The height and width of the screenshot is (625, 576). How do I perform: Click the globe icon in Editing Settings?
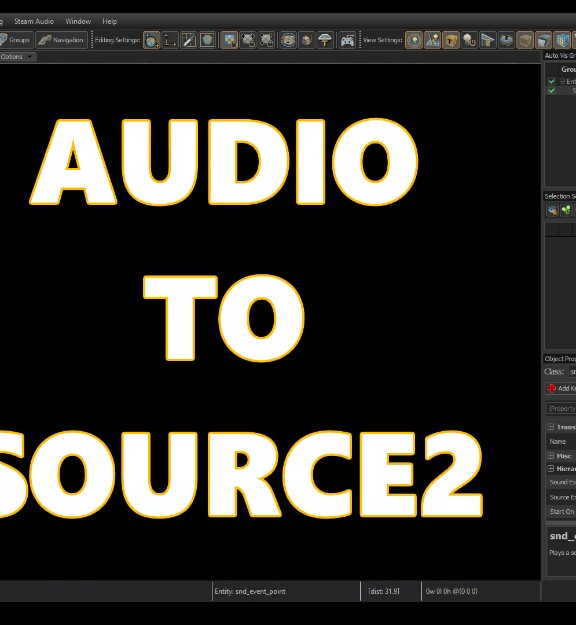pos(151,40)
